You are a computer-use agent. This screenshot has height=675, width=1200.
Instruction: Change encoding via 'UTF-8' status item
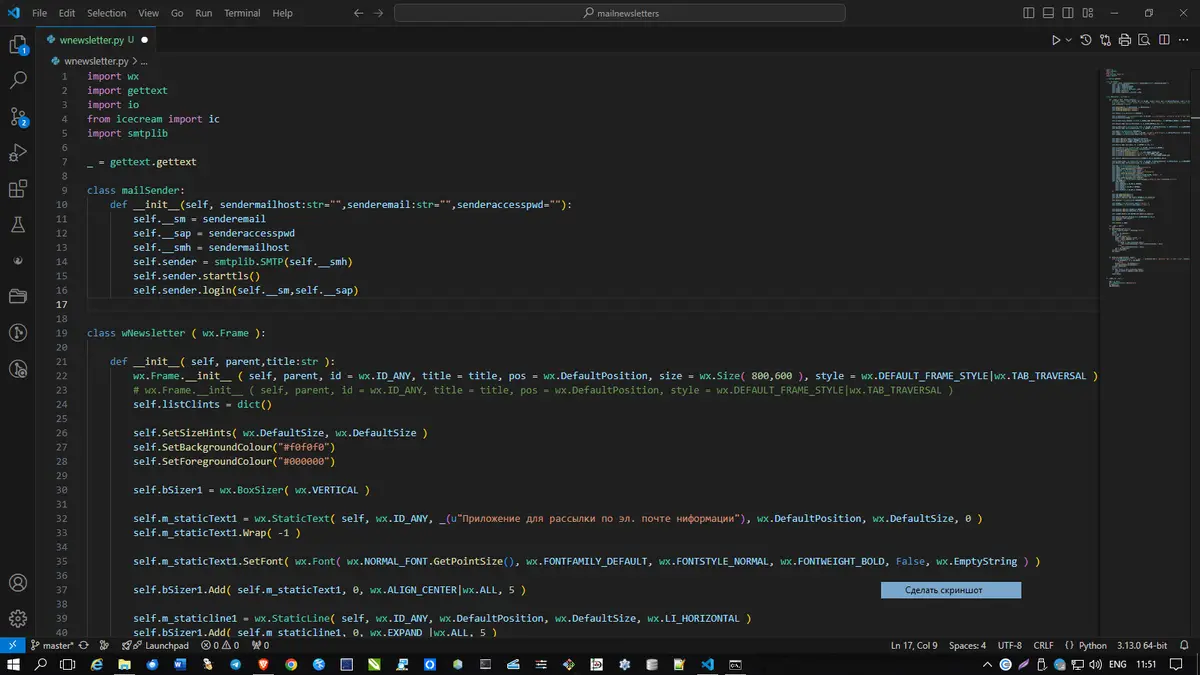[x=1010, y=646]
